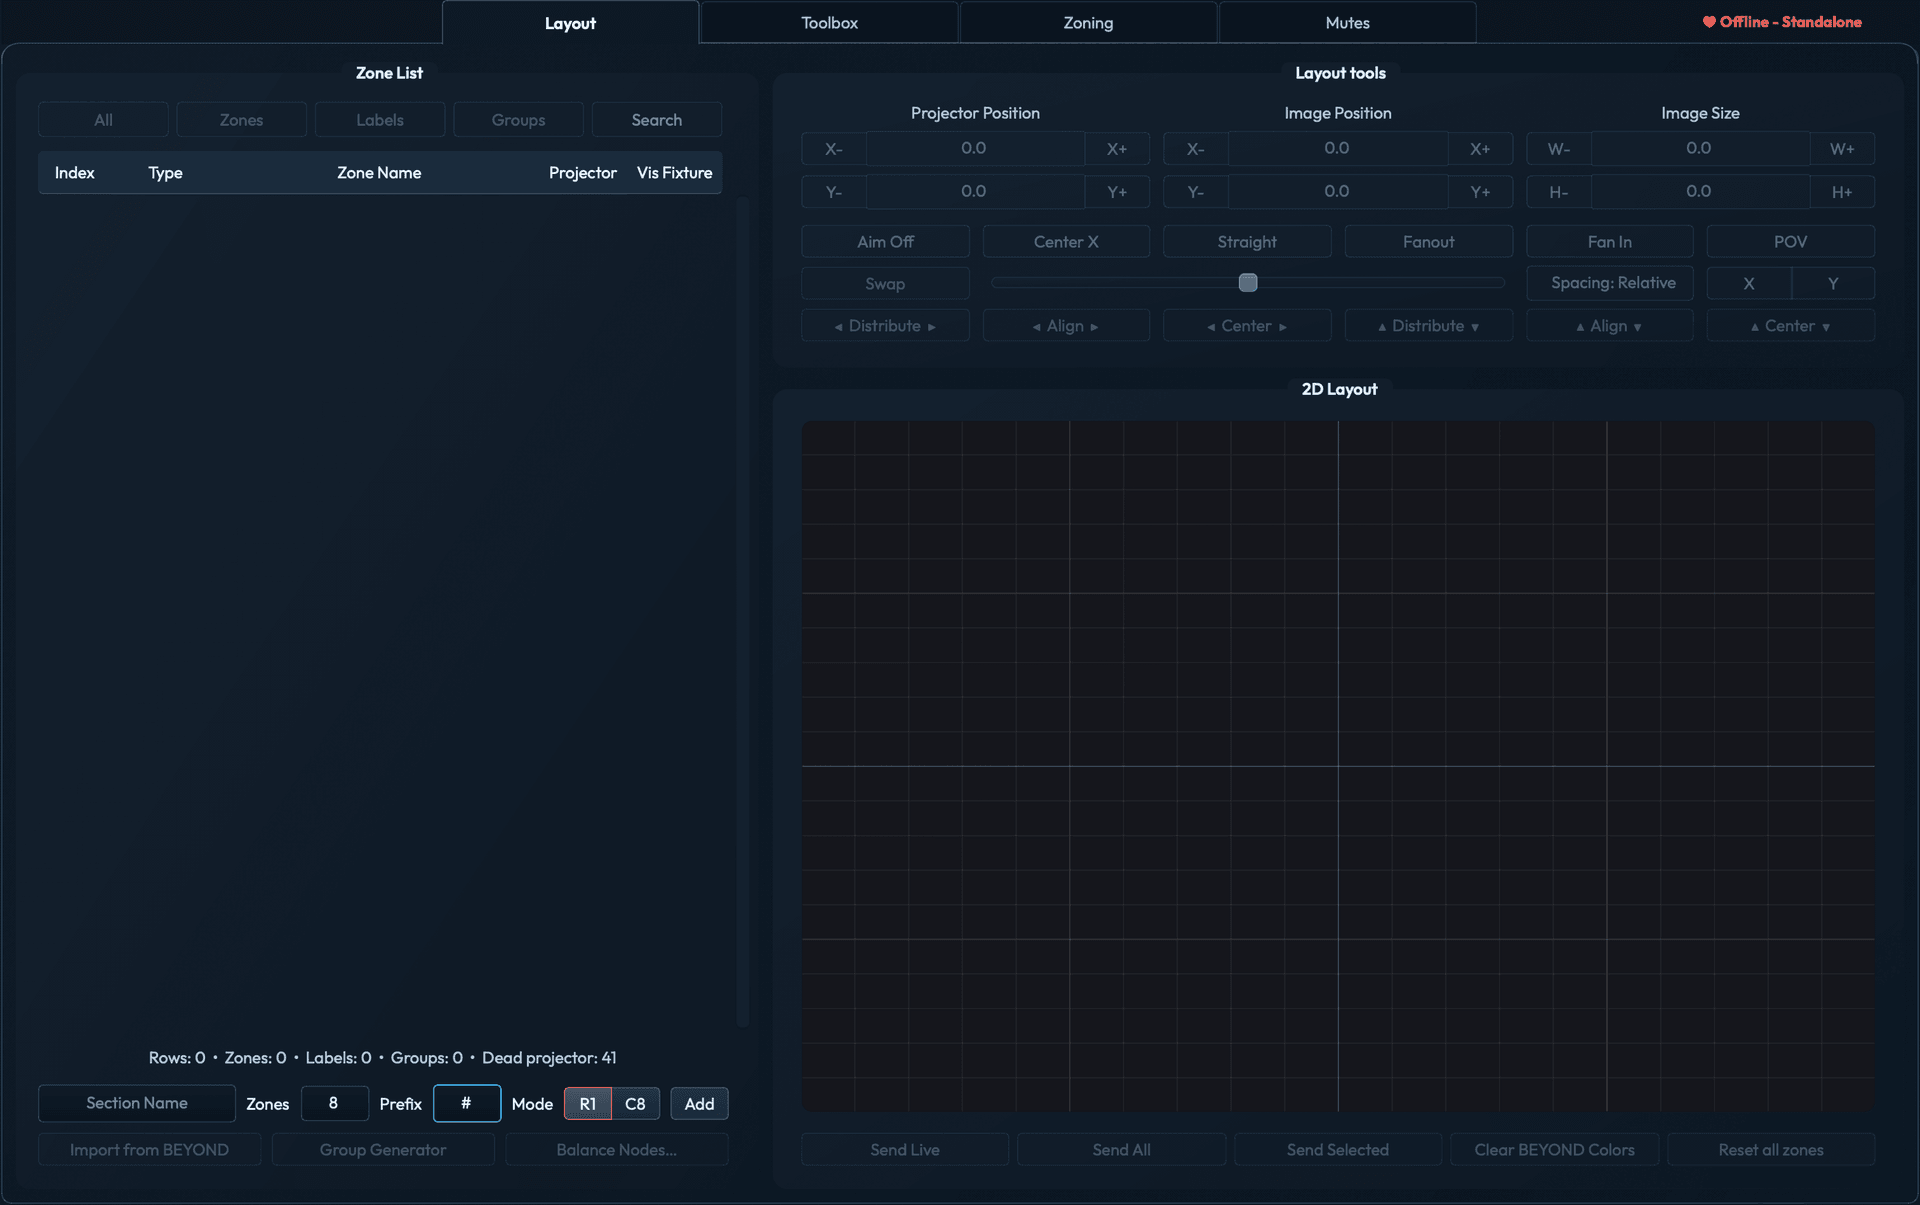Click the Send Live button
This screenshot has width=1920, height=1205.
click(905, 1150)
